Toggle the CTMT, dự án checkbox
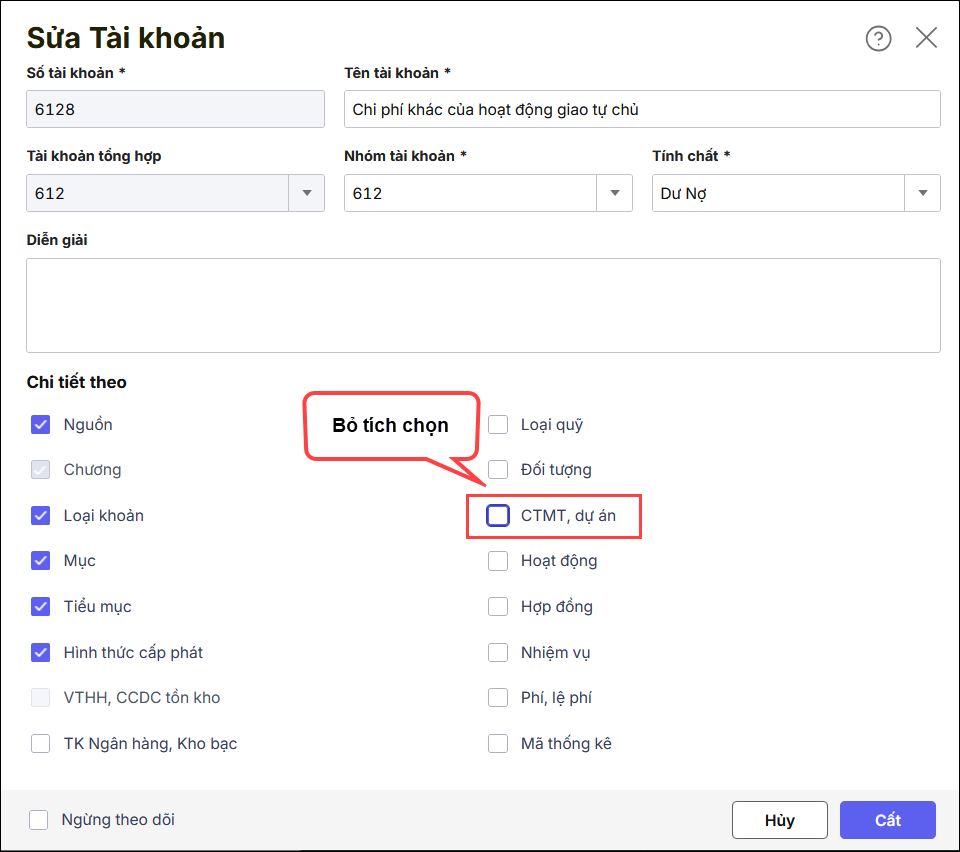 coord(498,516)
